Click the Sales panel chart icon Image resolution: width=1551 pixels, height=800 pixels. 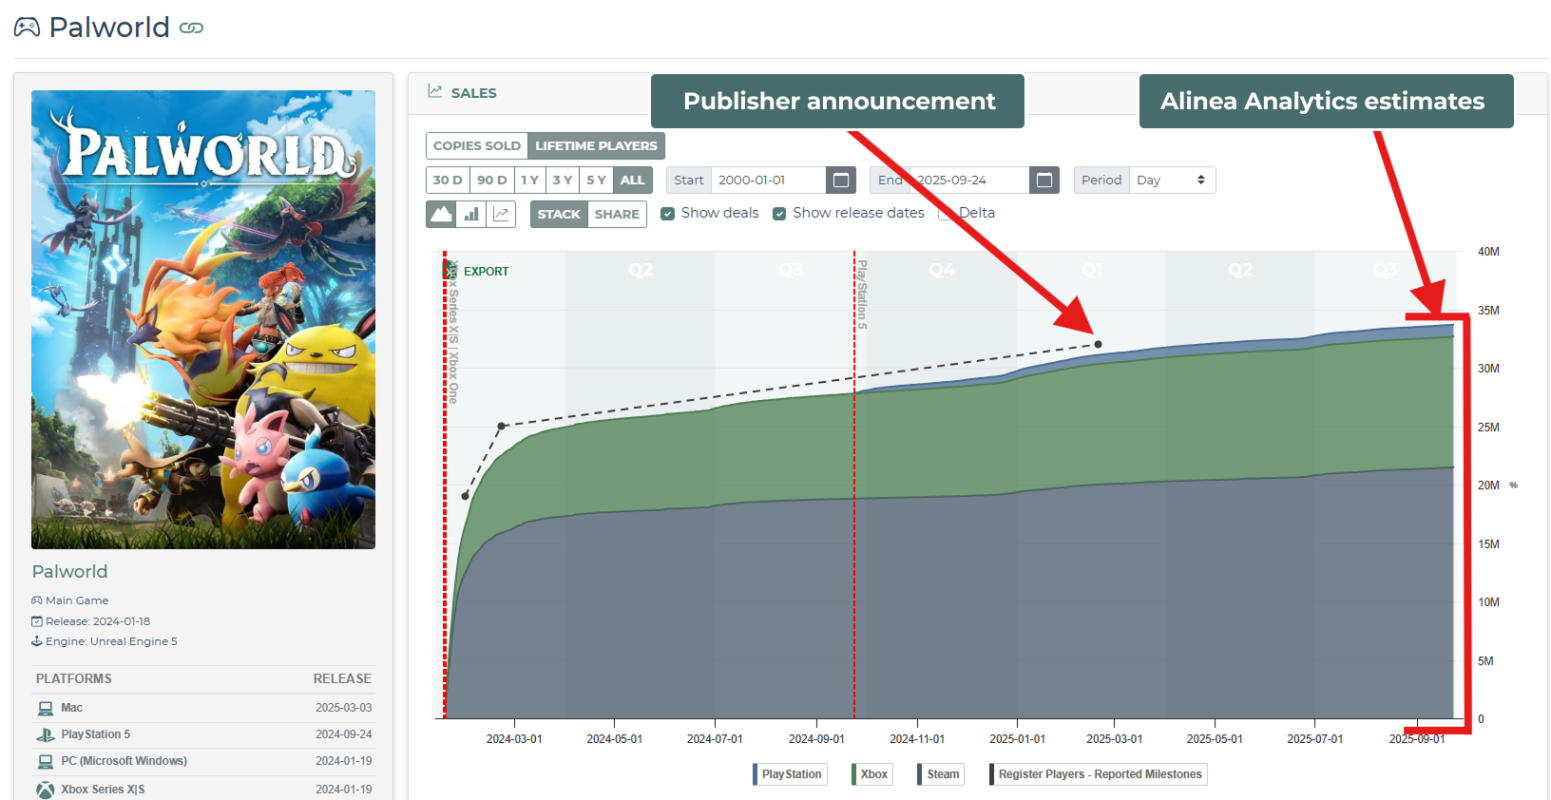coord(435,91)
